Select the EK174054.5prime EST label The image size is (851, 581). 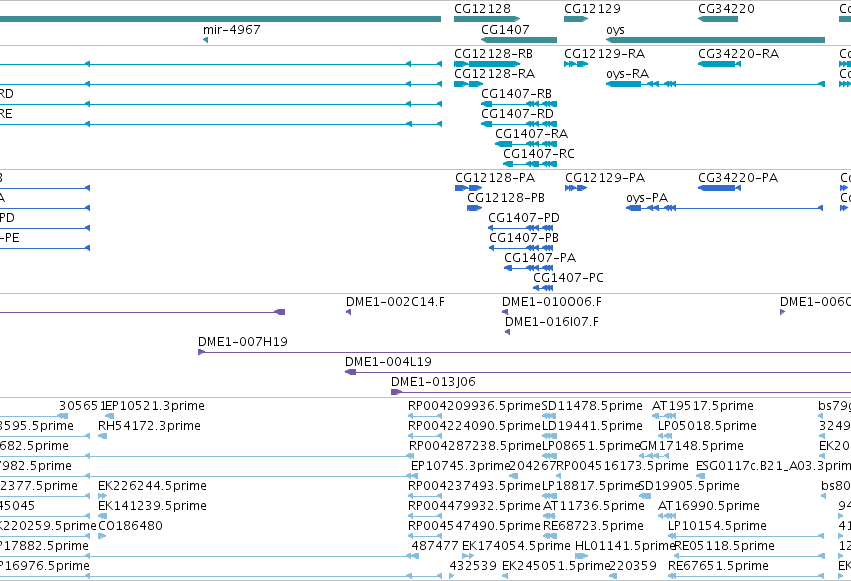pyautogui.click(x=516, y=546)
